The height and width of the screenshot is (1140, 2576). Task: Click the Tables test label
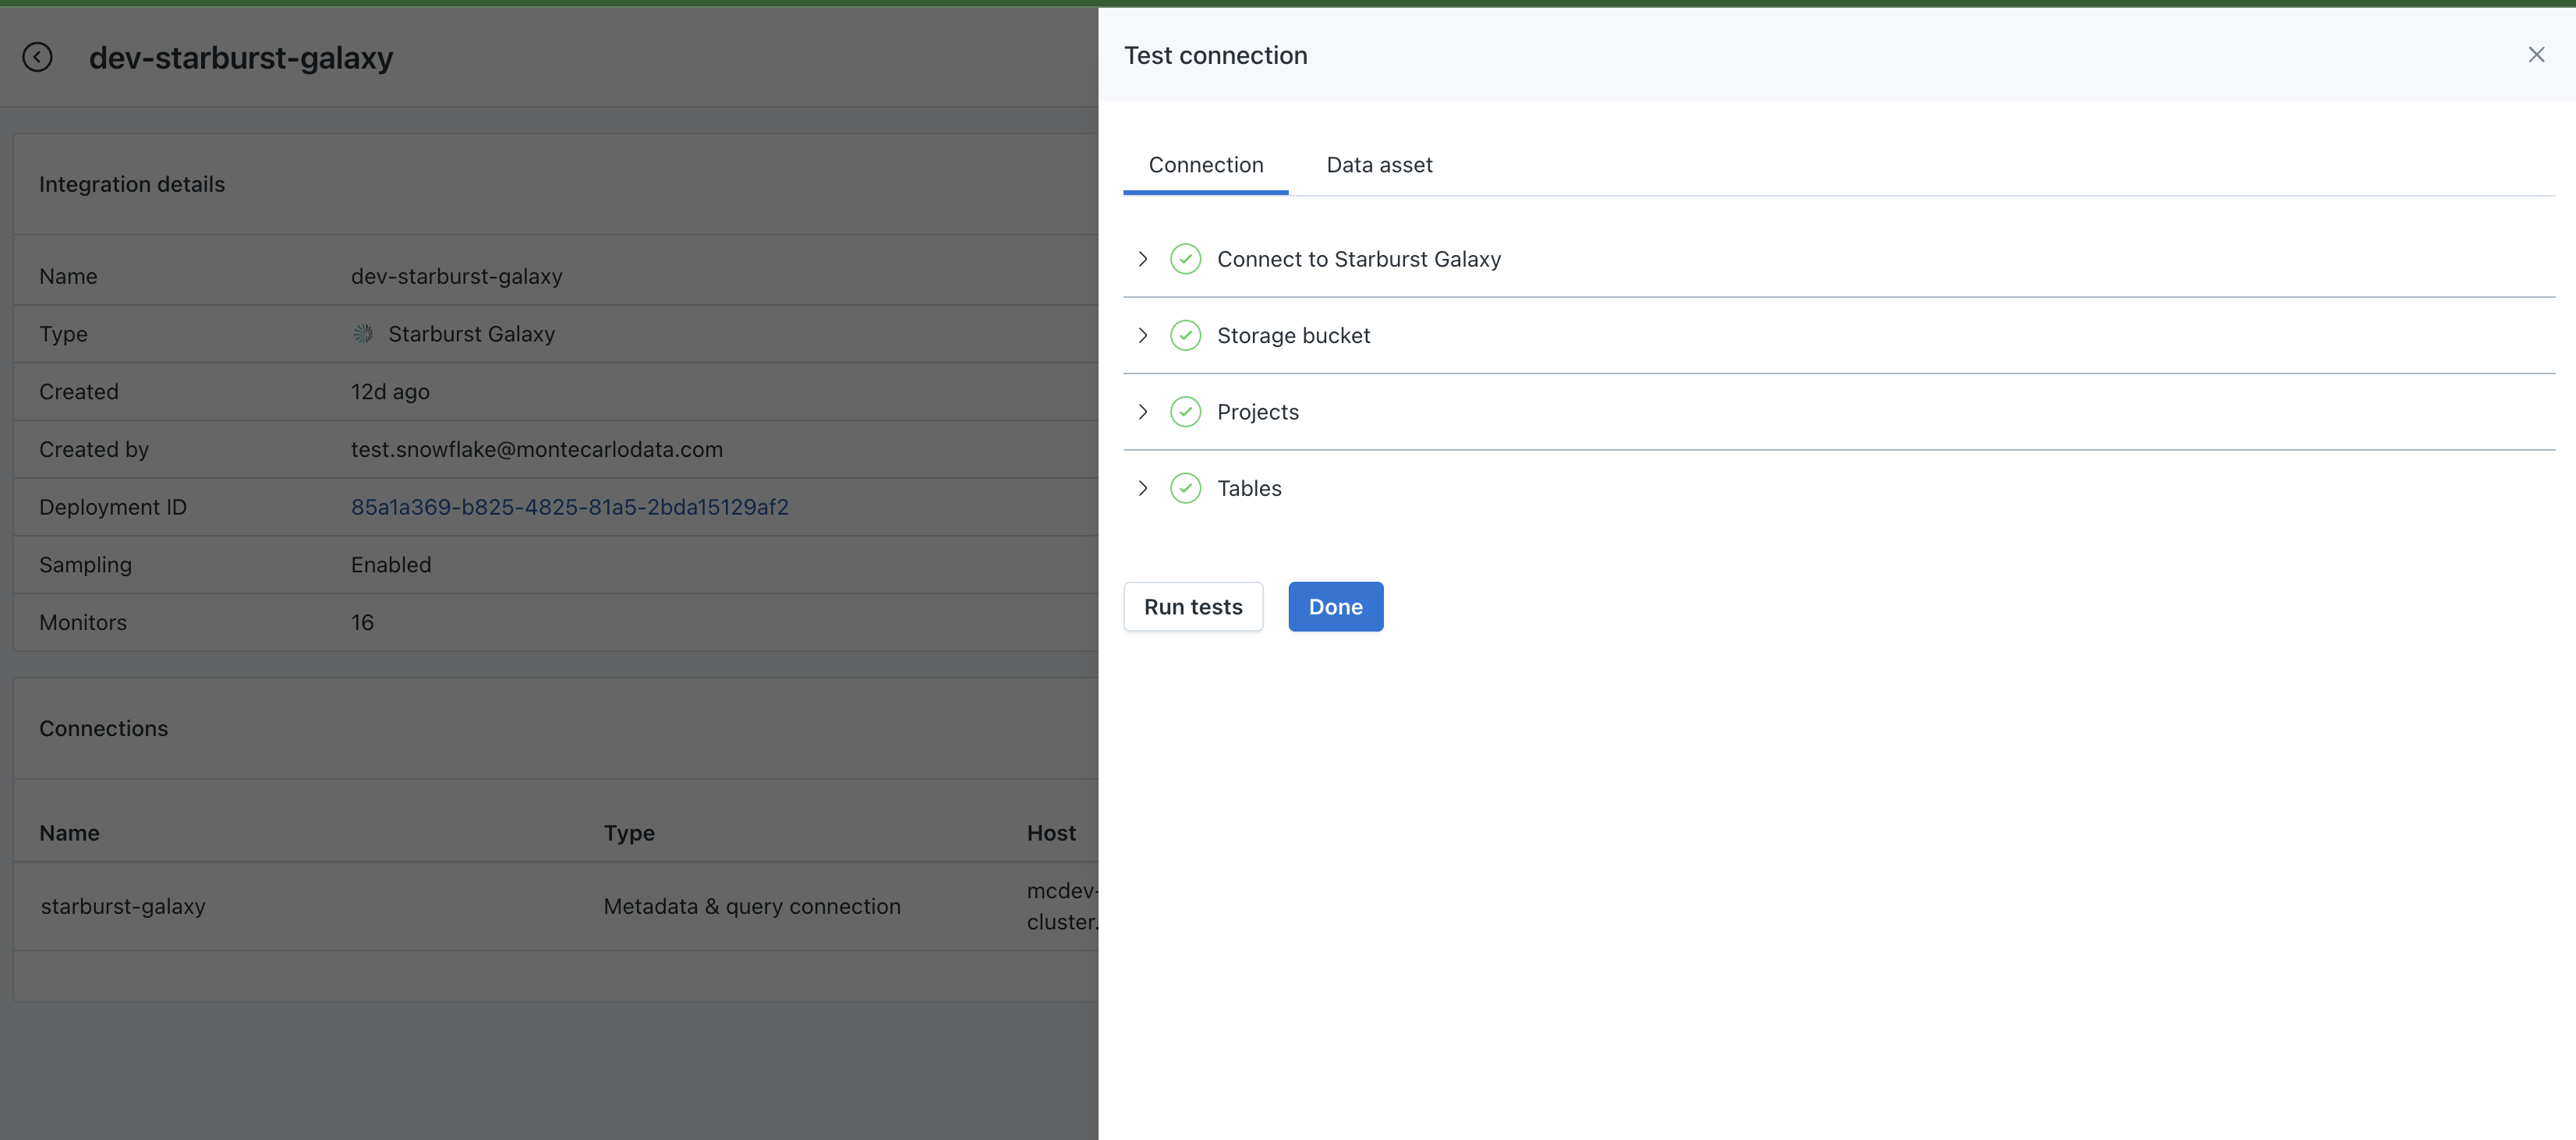(1248, 488)
